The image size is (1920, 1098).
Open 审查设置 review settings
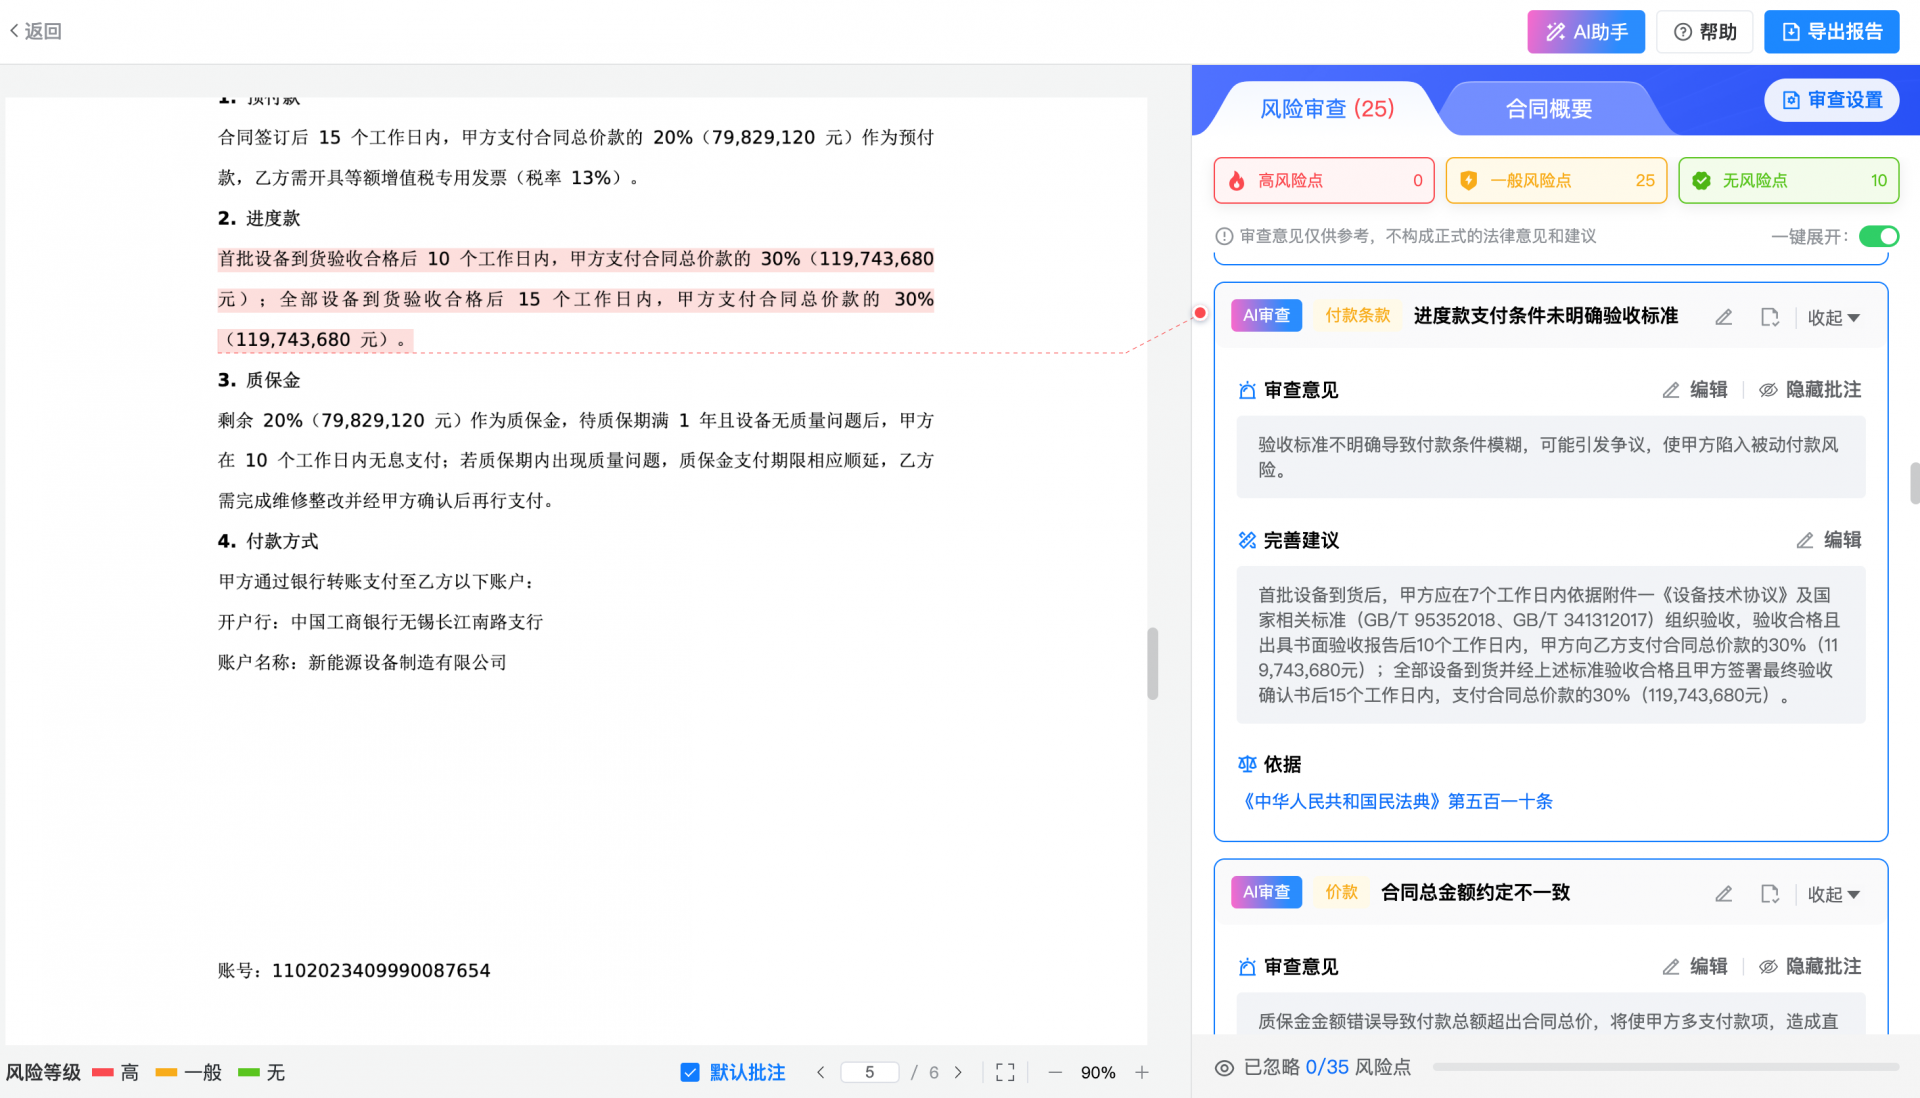(1831, 100)
